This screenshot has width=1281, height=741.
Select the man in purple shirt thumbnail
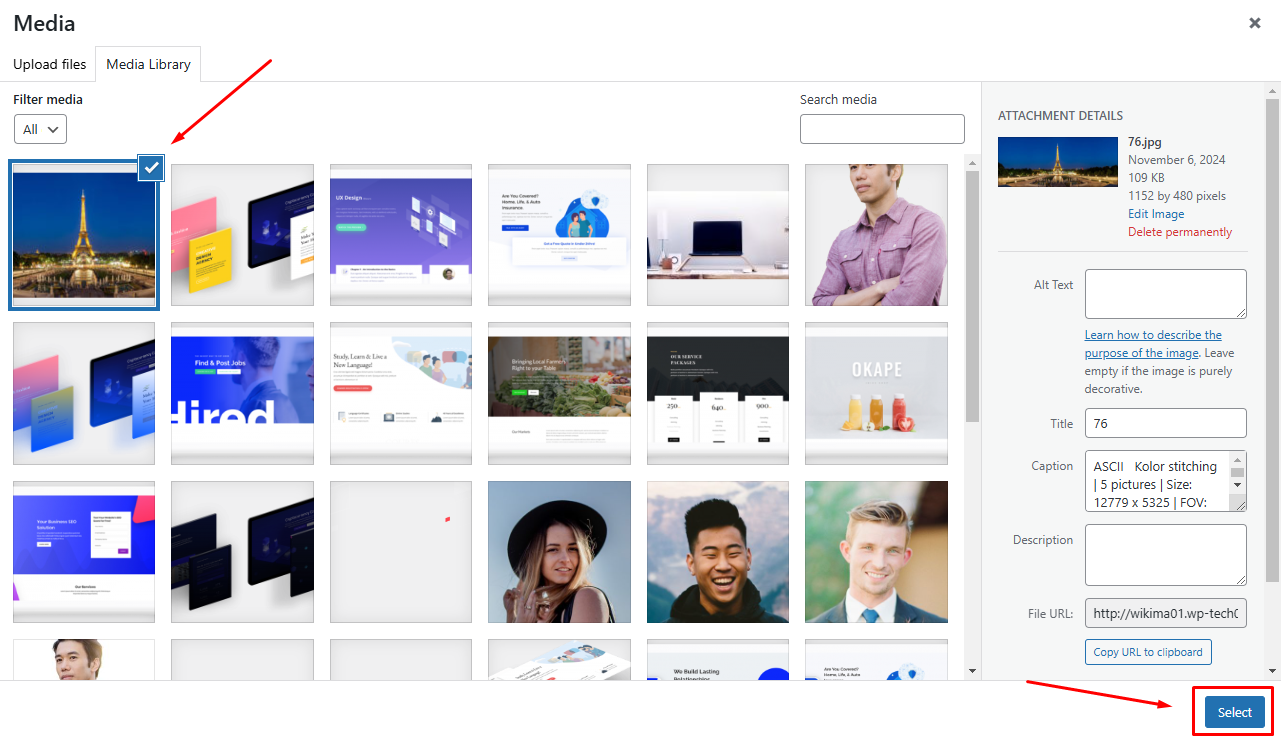[876, 234]
